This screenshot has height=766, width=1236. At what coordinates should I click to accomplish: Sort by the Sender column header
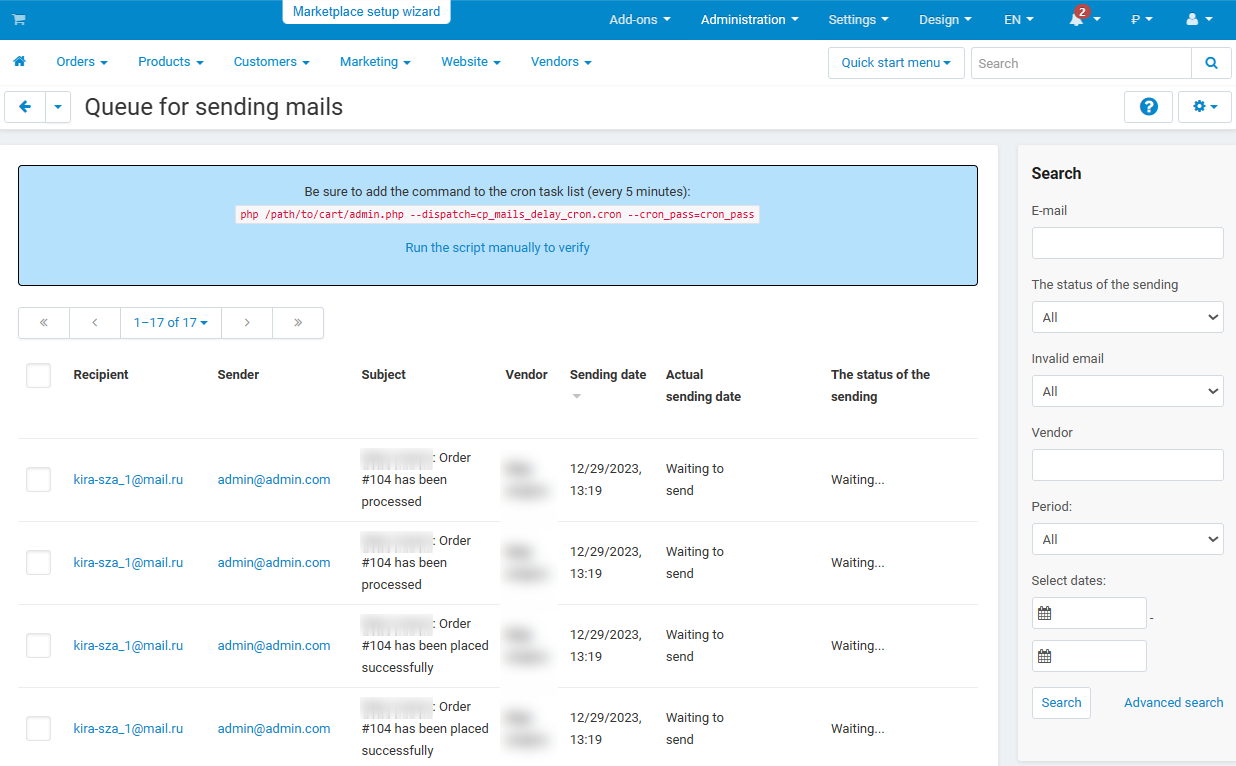(x=238, y=375)
